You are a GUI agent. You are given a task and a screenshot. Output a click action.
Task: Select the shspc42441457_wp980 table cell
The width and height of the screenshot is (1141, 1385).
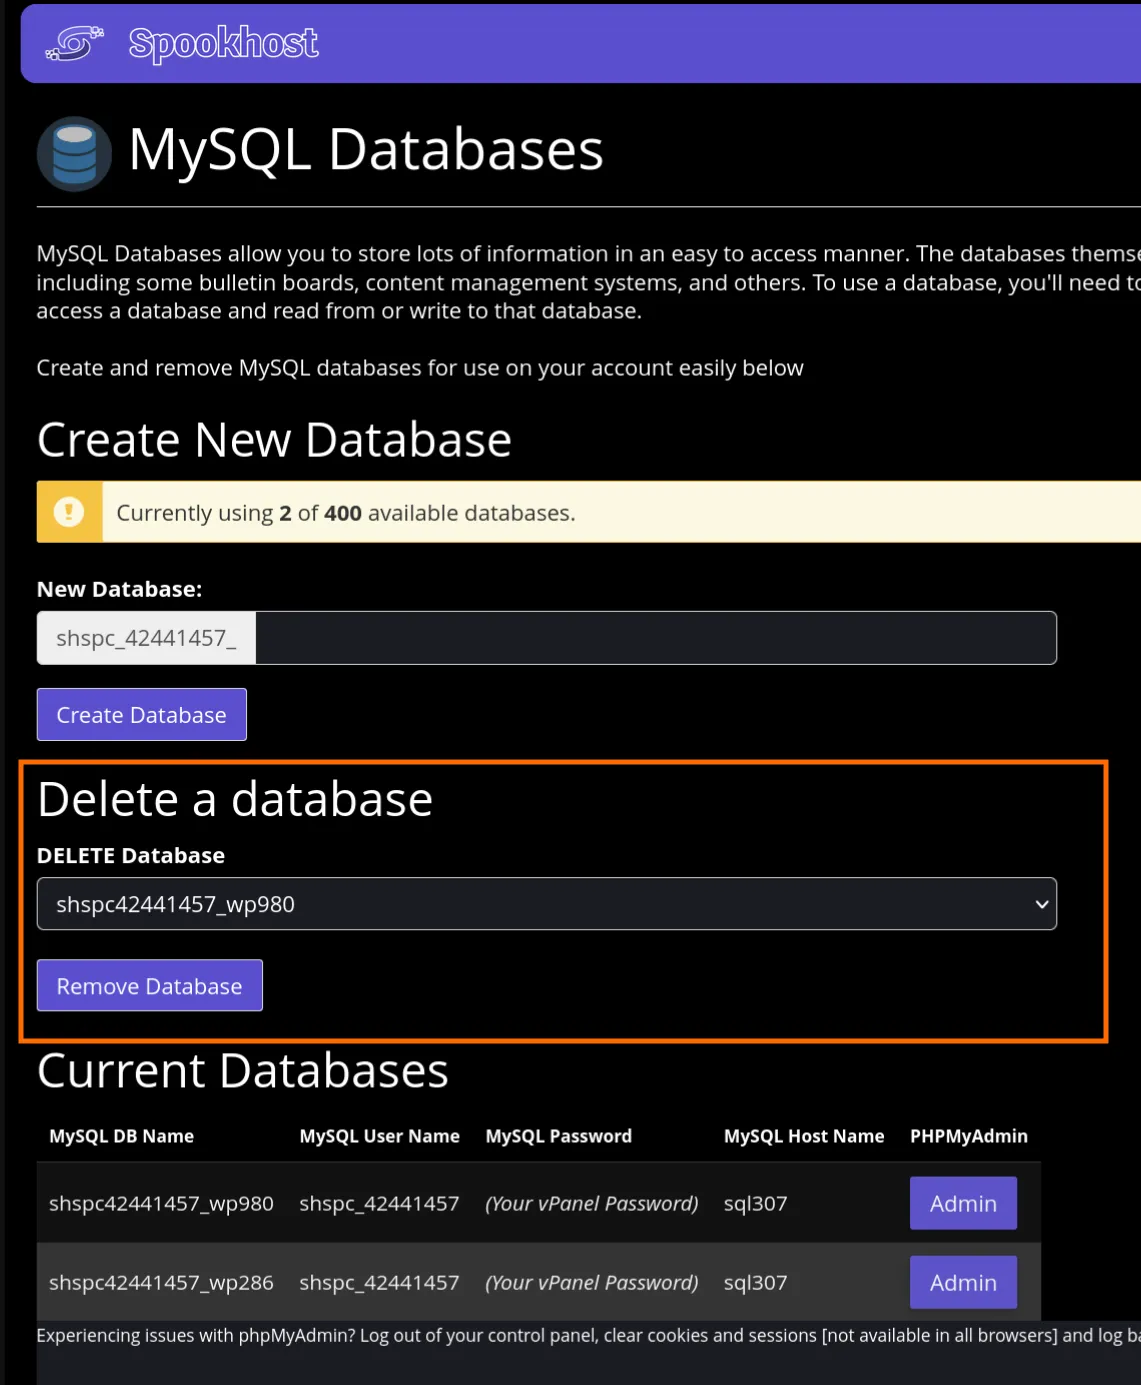click(161, 1203)
